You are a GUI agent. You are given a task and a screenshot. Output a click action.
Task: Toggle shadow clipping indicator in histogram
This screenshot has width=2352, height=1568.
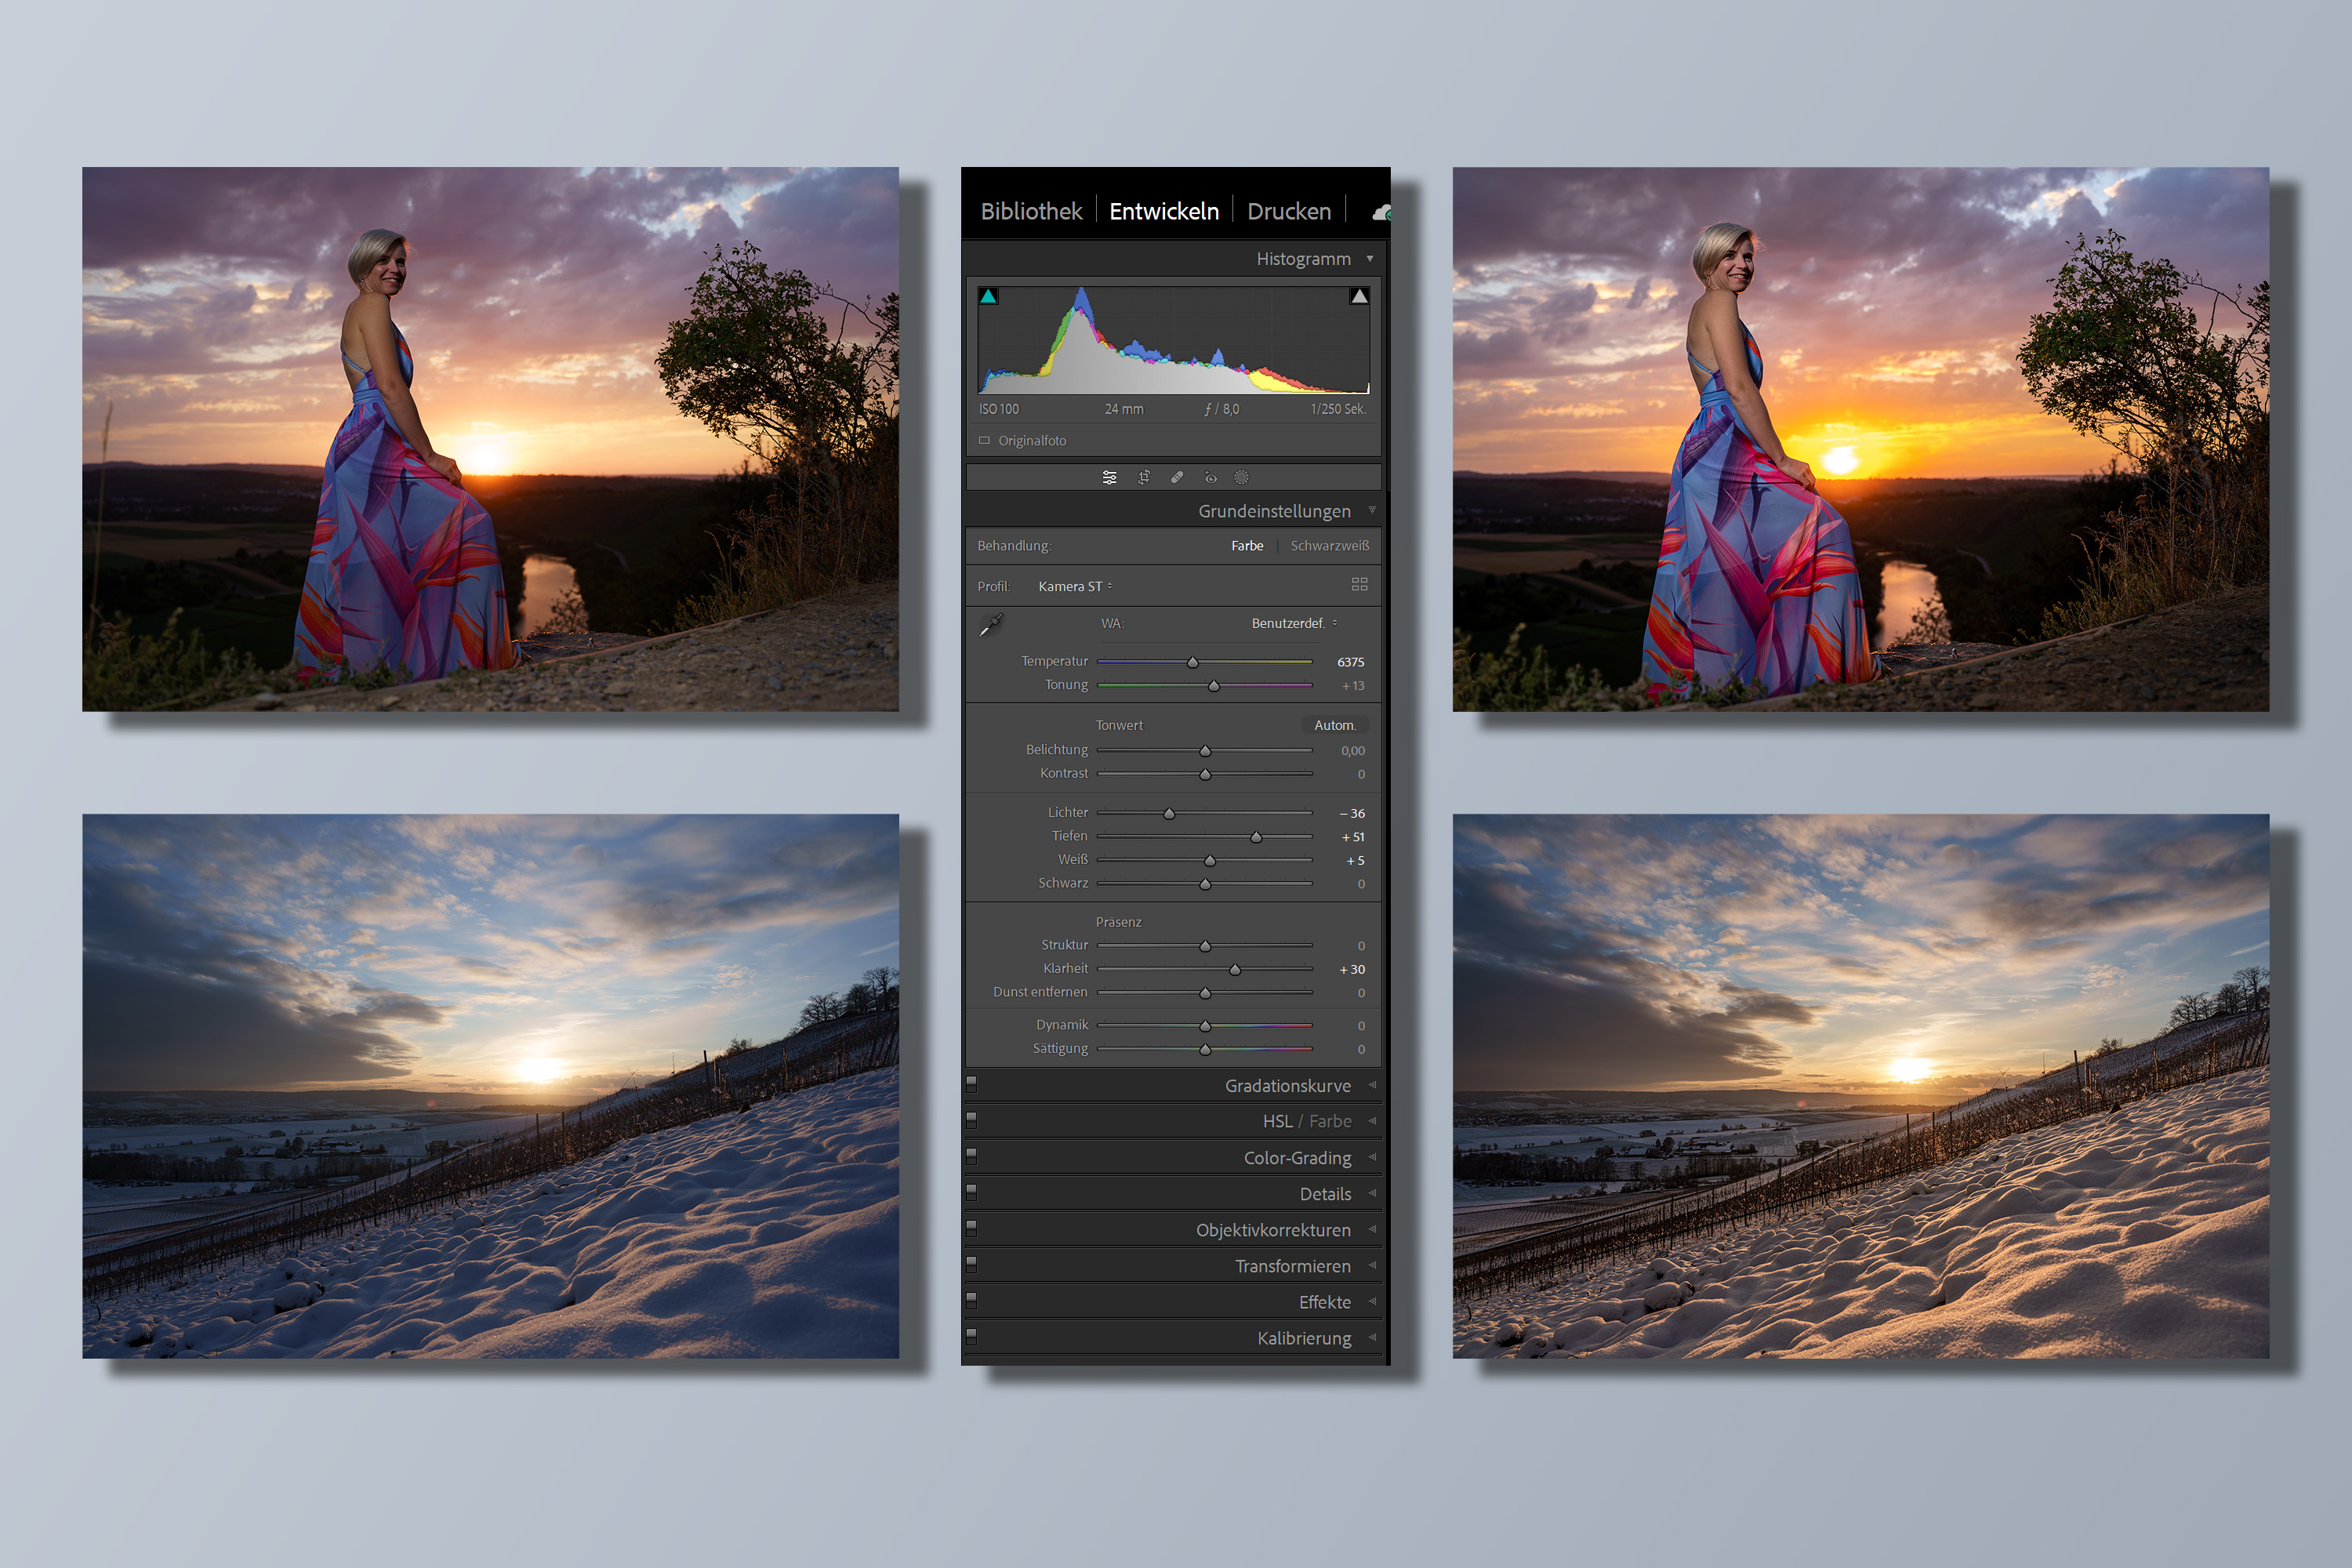(x=988, y=296)
